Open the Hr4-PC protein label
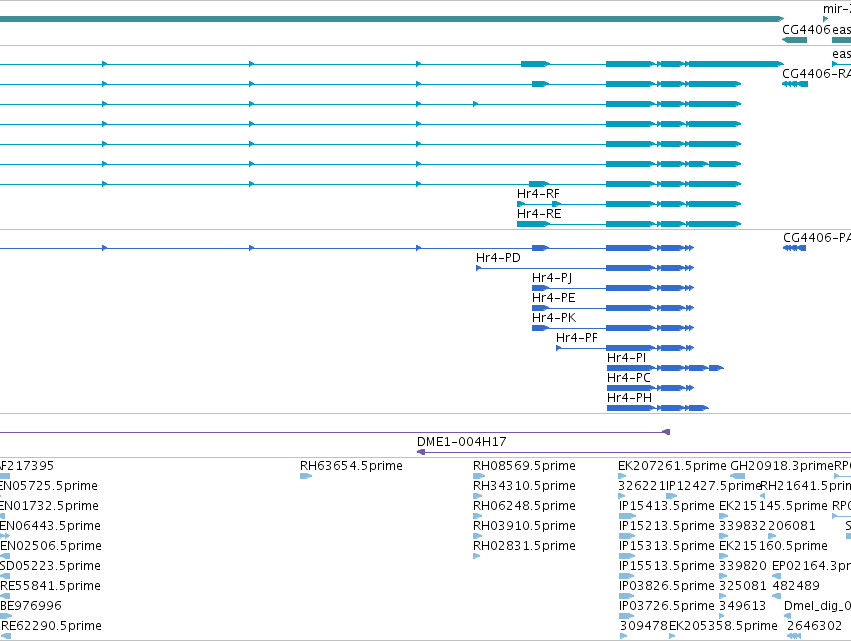851x641 pixels. tap(628, 378)
